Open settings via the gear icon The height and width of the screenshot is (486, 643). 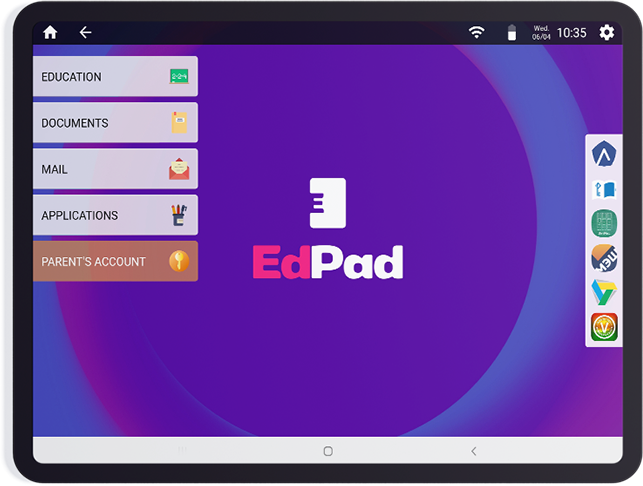pyautogui.click(x=606, y=32)
